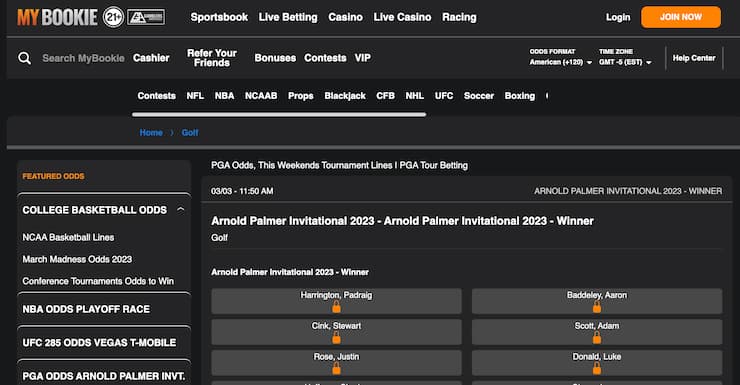Screen dimensions: 740x385
Task: Select the Scott, Adam bet box
Action: 597,332
